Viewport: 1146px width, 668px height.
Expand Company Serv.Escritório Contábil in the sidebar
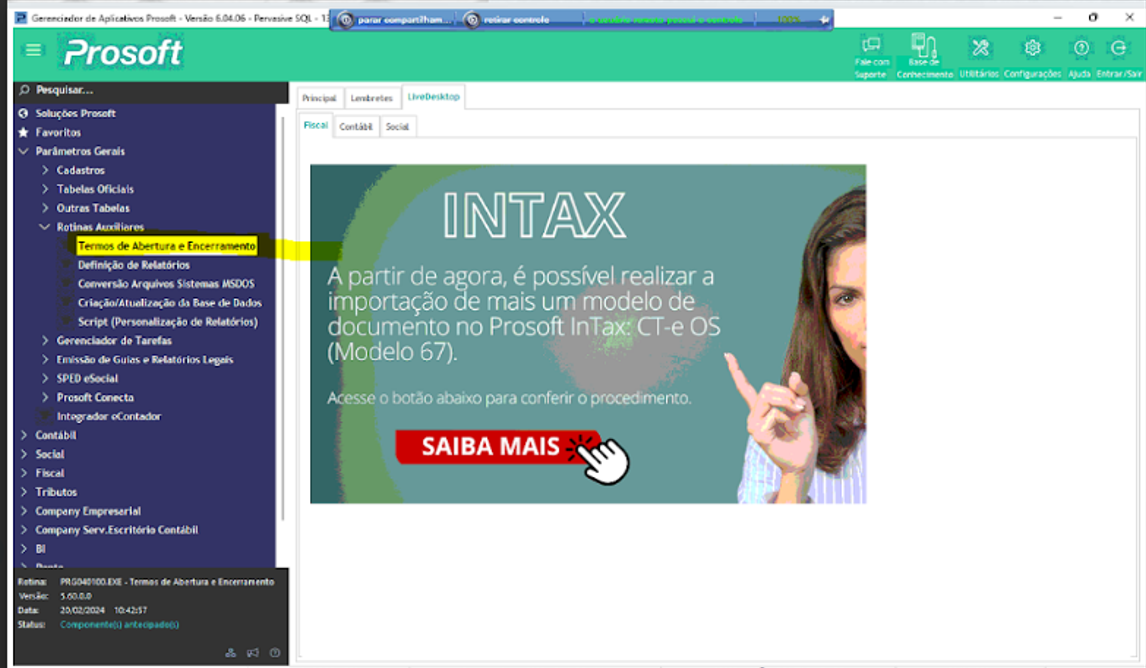click(23, 531)
